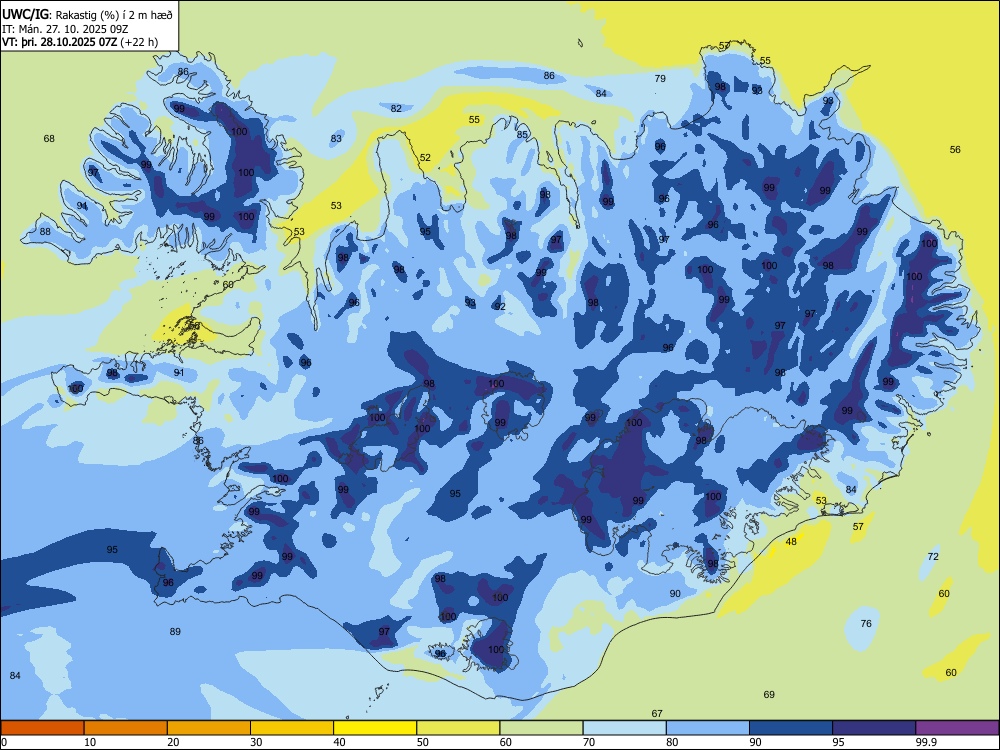1000x750 pixels.
Task: Click the amber 20–30 legend swatch
Action: (209, 728)
